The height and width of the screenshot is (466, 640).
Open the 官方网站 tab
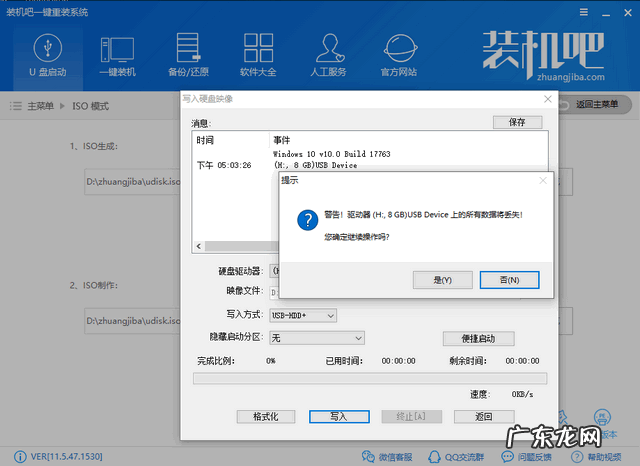[x=399, y=56]
